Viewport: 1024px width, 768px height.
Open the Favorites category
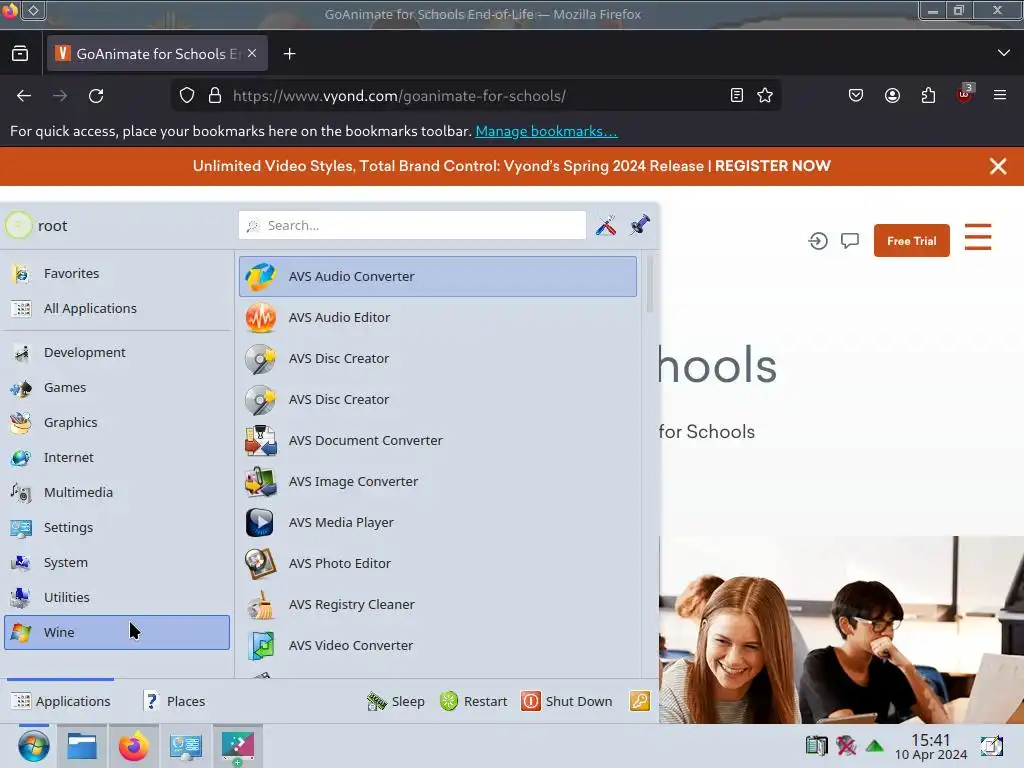[117, 273]
